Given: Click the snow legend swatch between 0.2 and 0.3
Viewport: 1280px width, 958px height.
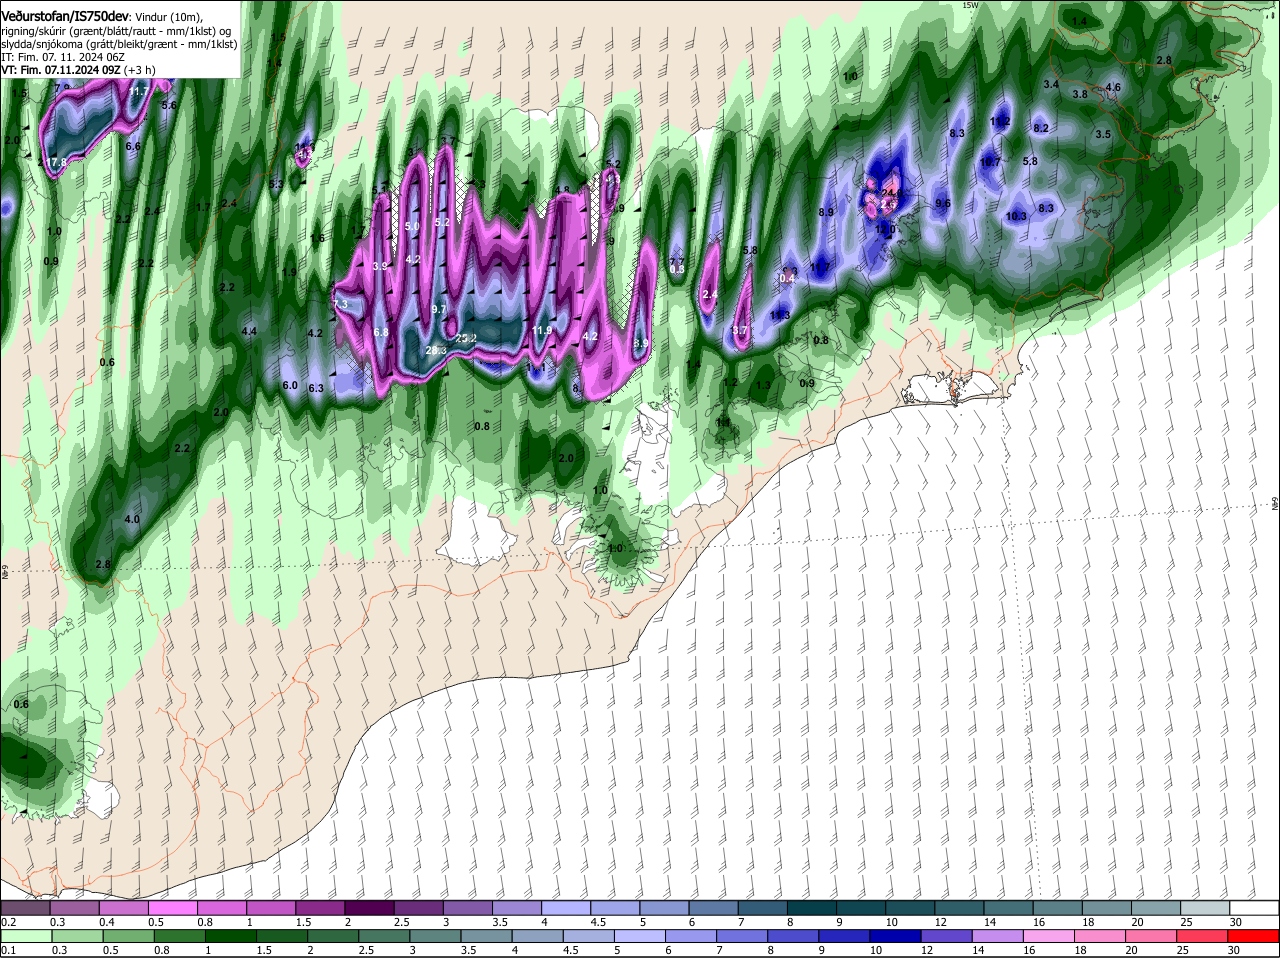Looking at the screenshot, I should [25, 908].
